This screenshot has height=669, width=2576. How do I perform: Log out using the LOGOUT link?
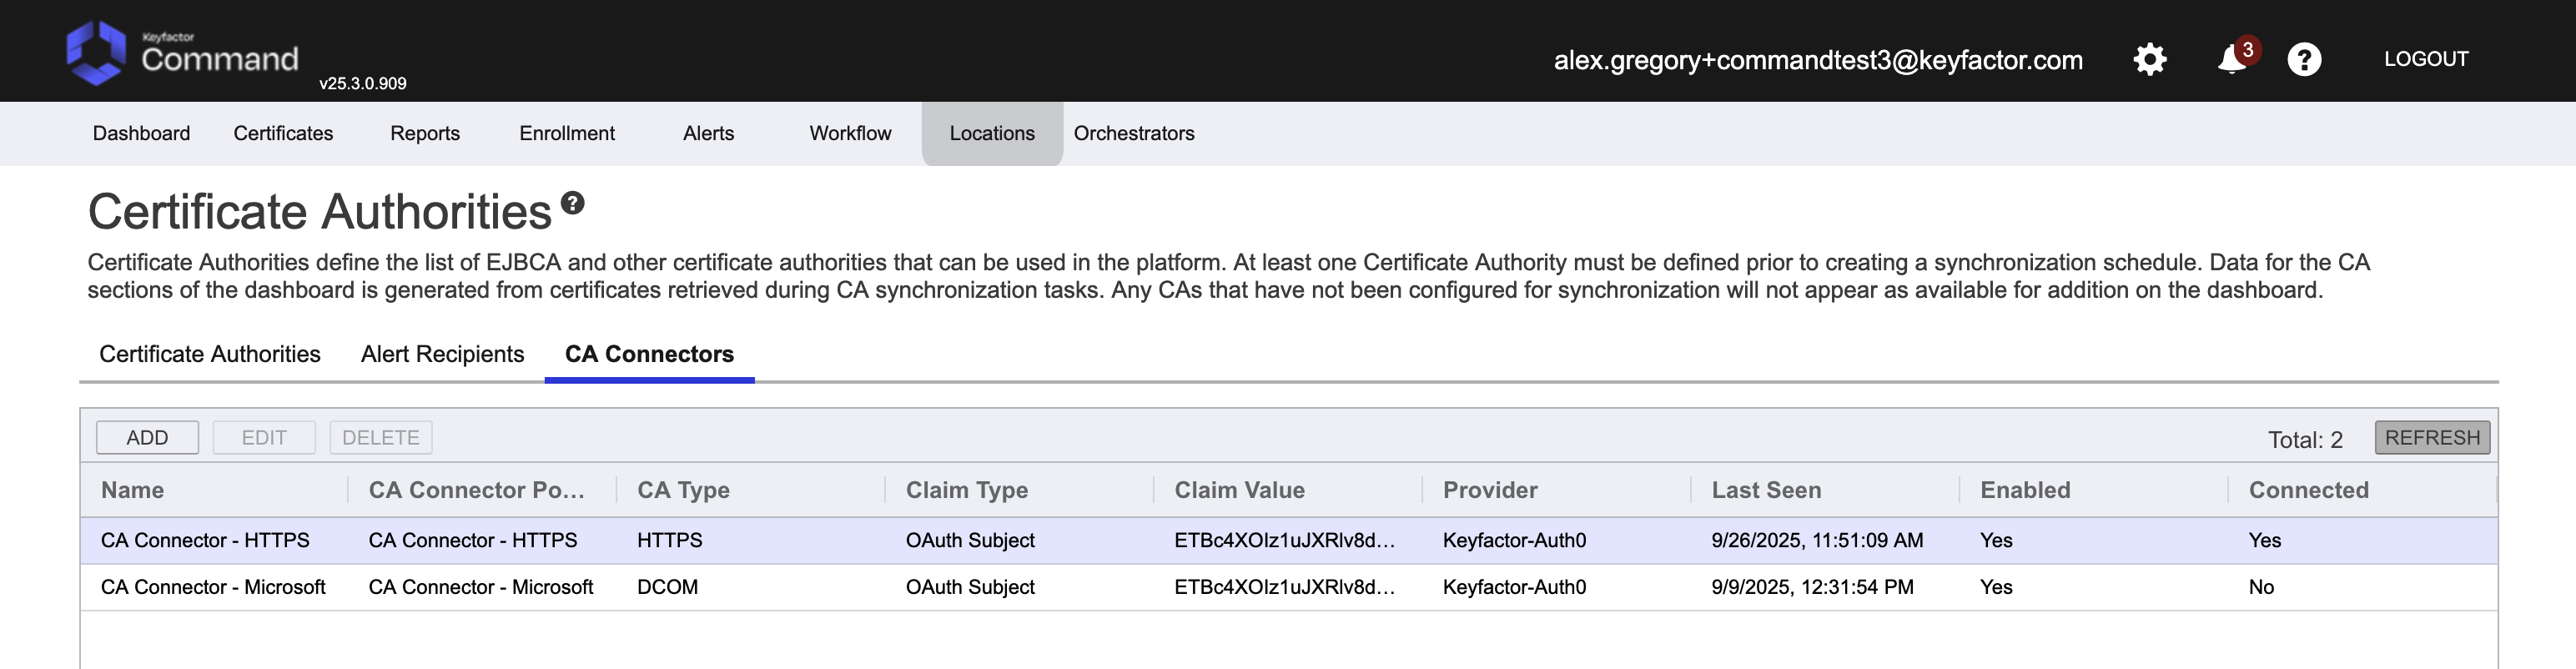pos(2426,59)
